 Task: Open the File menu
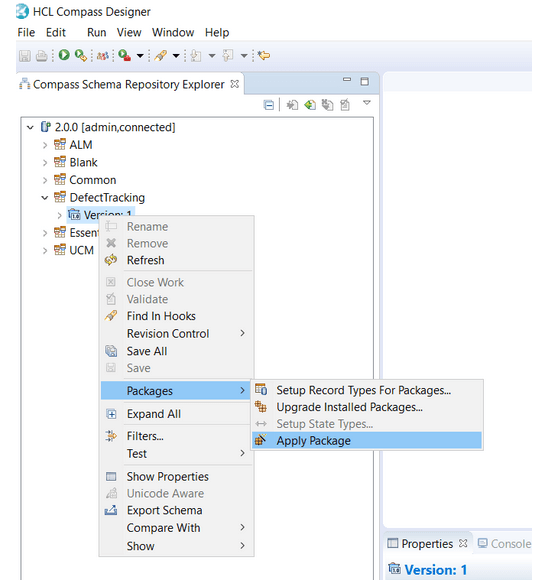tap(26, 33)
